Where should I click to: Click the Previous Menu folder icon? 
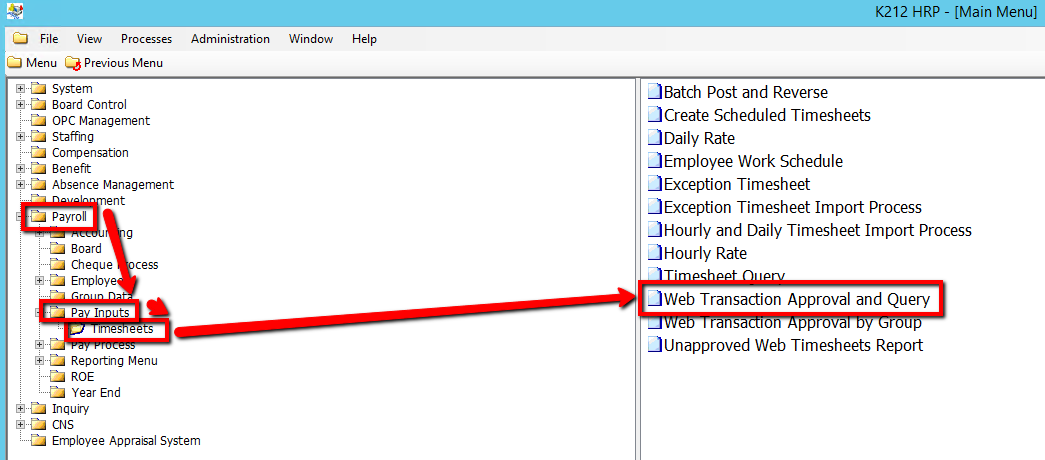(x=72, y=63)
